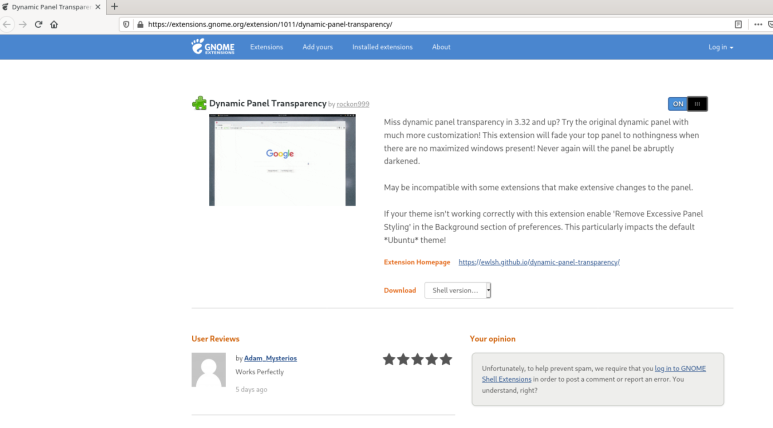Click the green puzzle piece extension icon

click(x=199, y=103)
